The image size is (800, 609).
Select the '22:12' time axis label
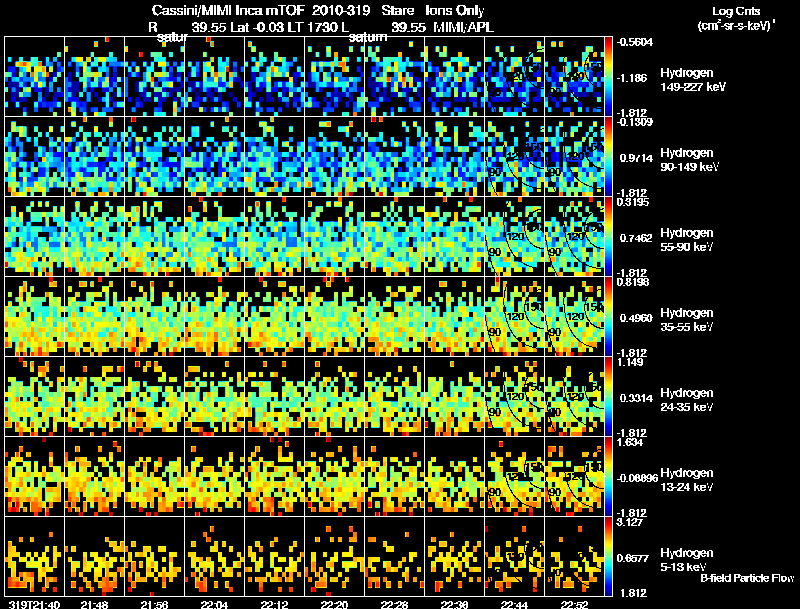pyautogui.click(x=274, y=604)
